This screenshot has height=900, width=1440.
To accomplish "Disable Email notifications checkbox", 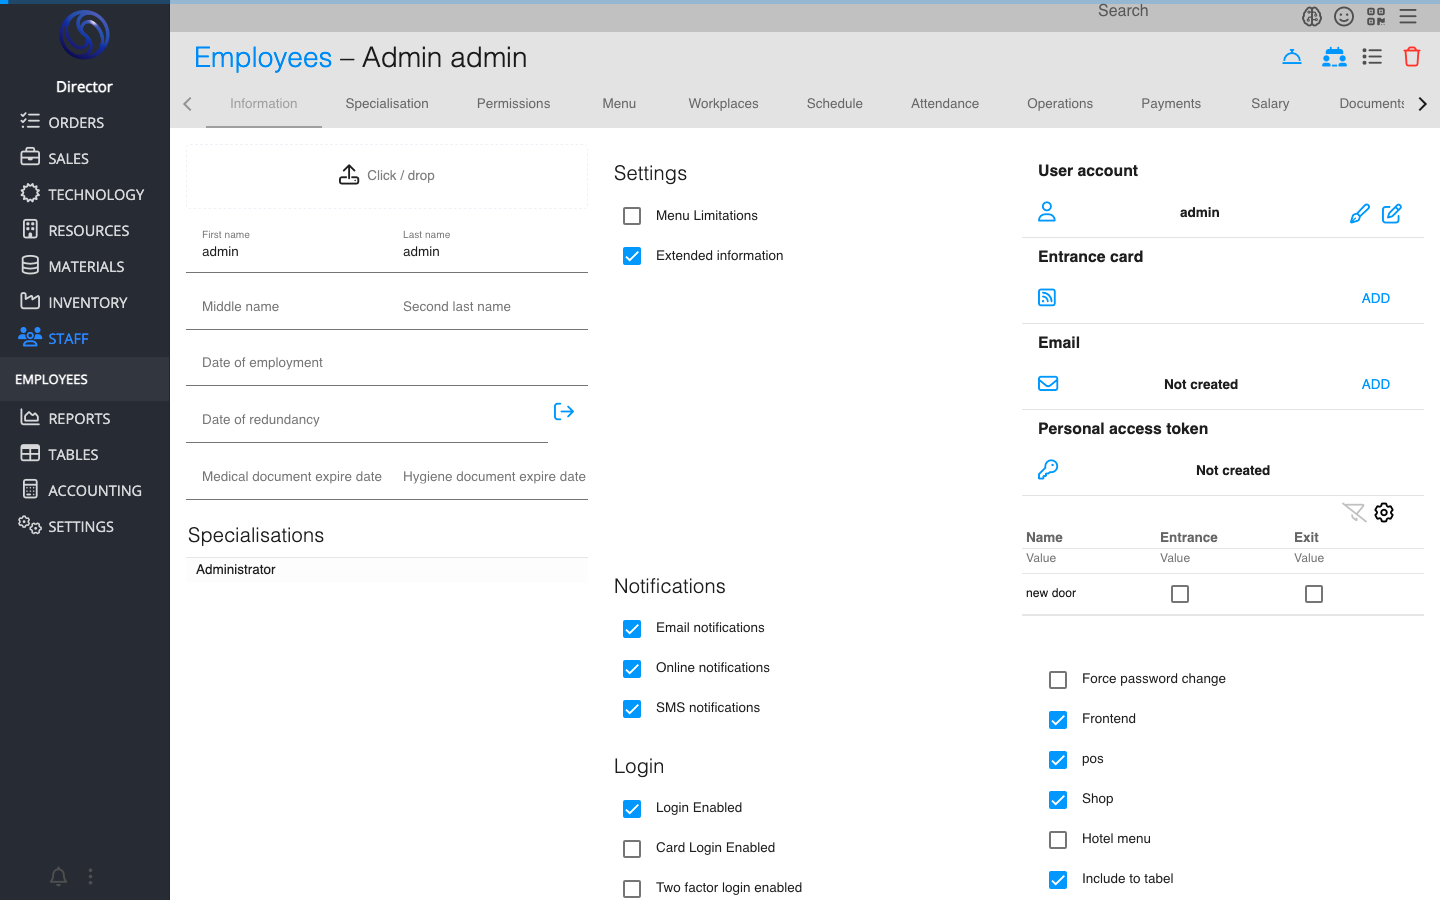I will (632, 629).
